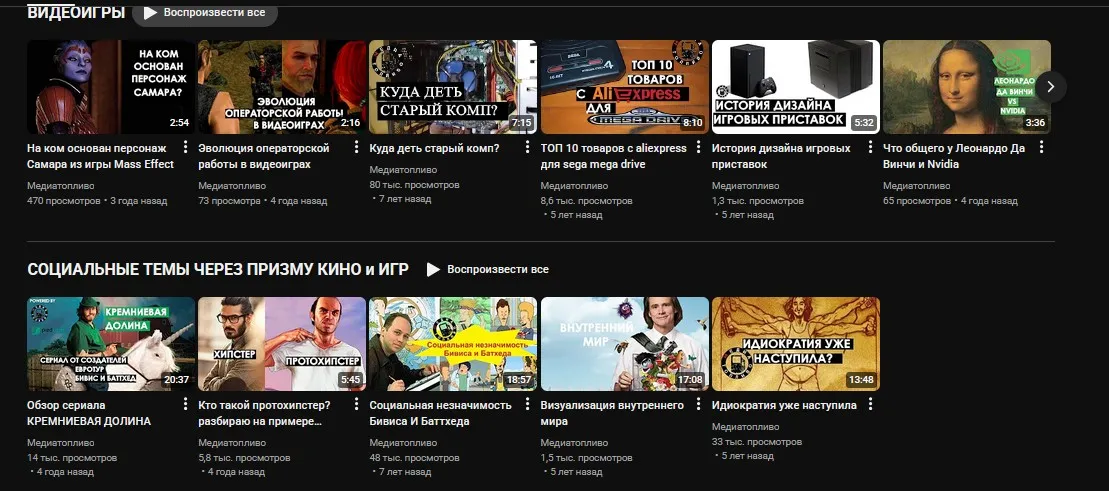1109x491 pixels.
Task: Open three-dot menu for КРЕМНИЕВАЯ ДОЛИНА video
Action: point(185,405)
